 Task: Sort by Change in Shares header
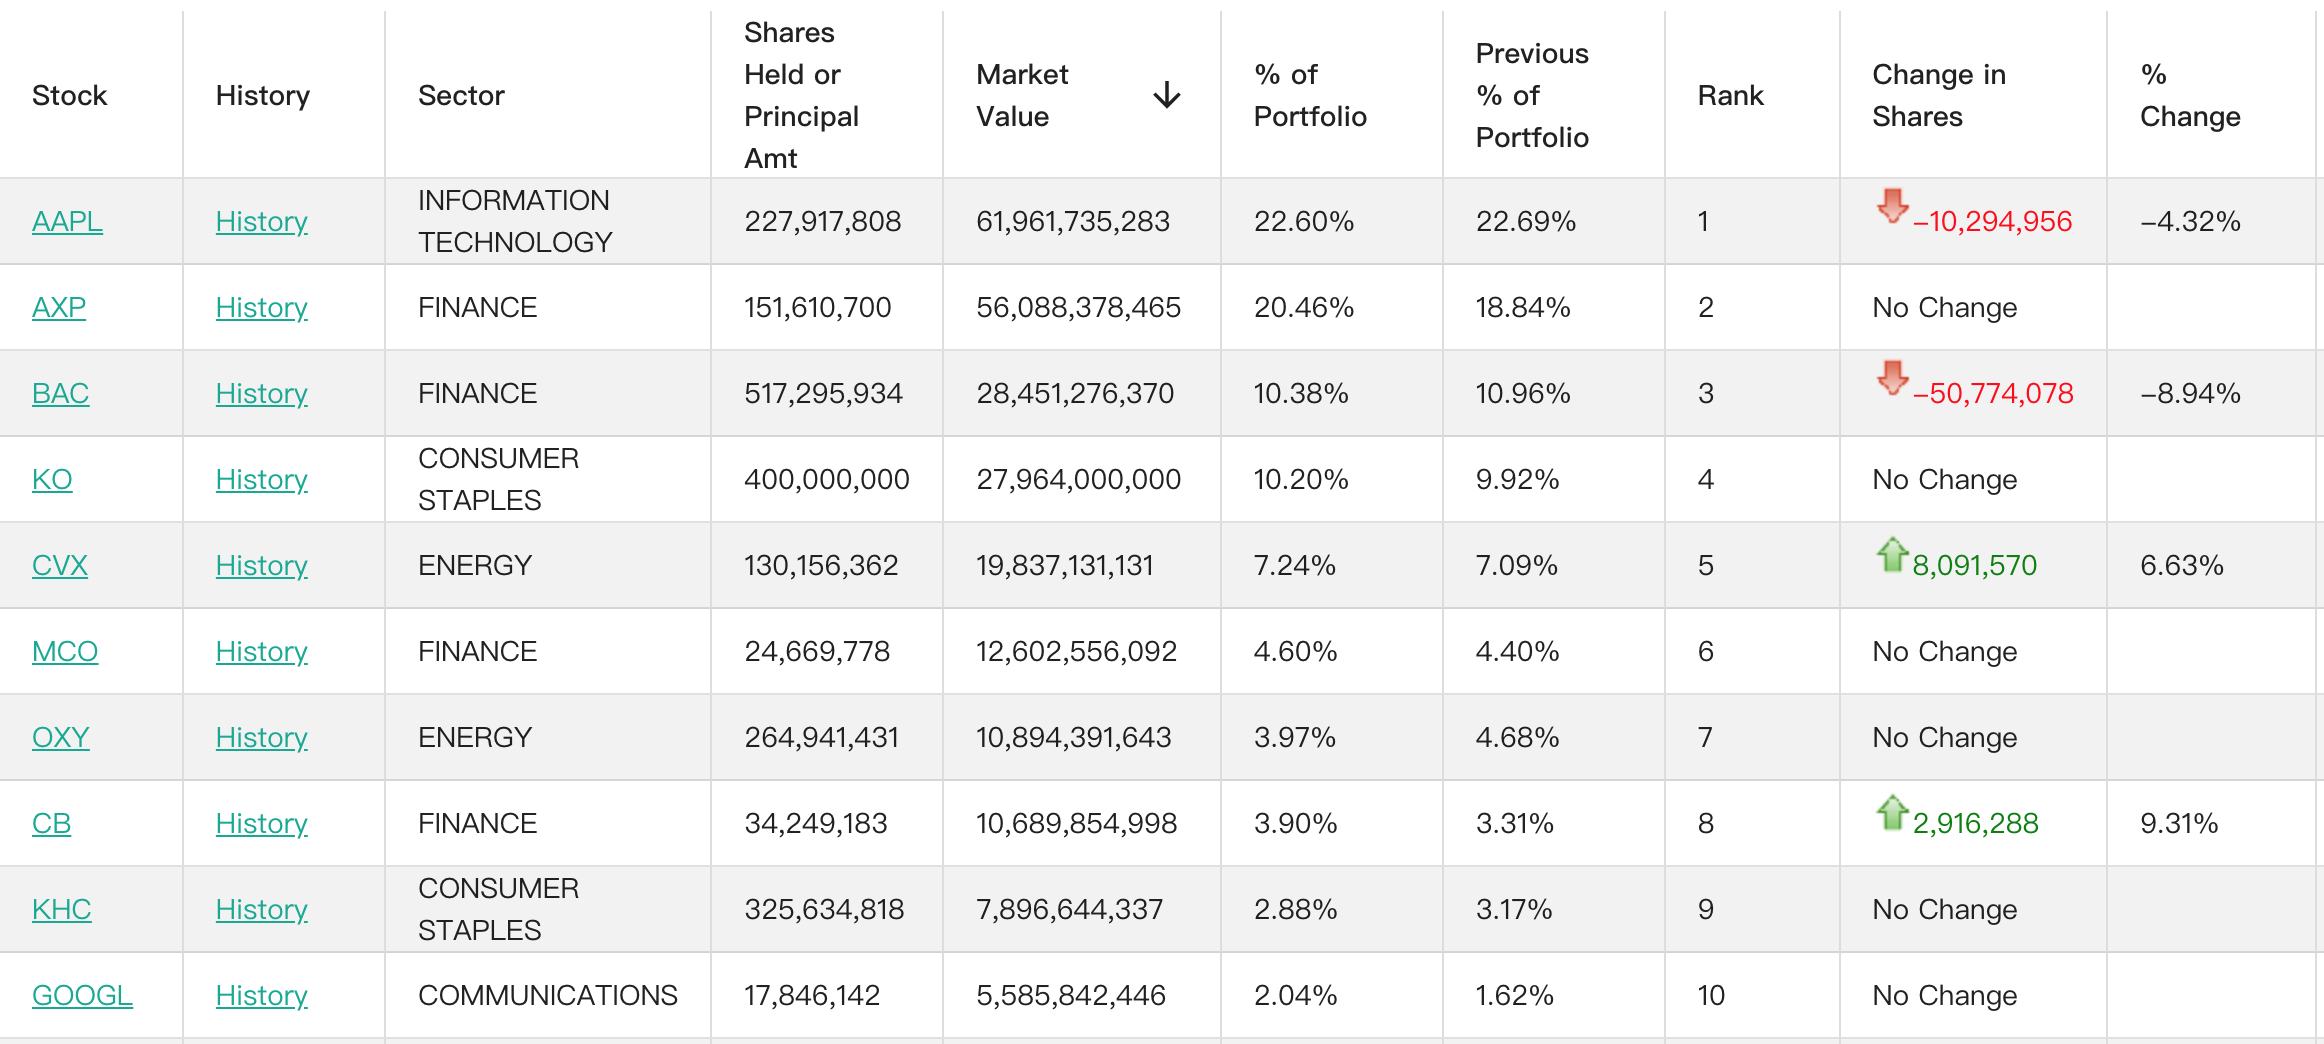point(1938,96)
